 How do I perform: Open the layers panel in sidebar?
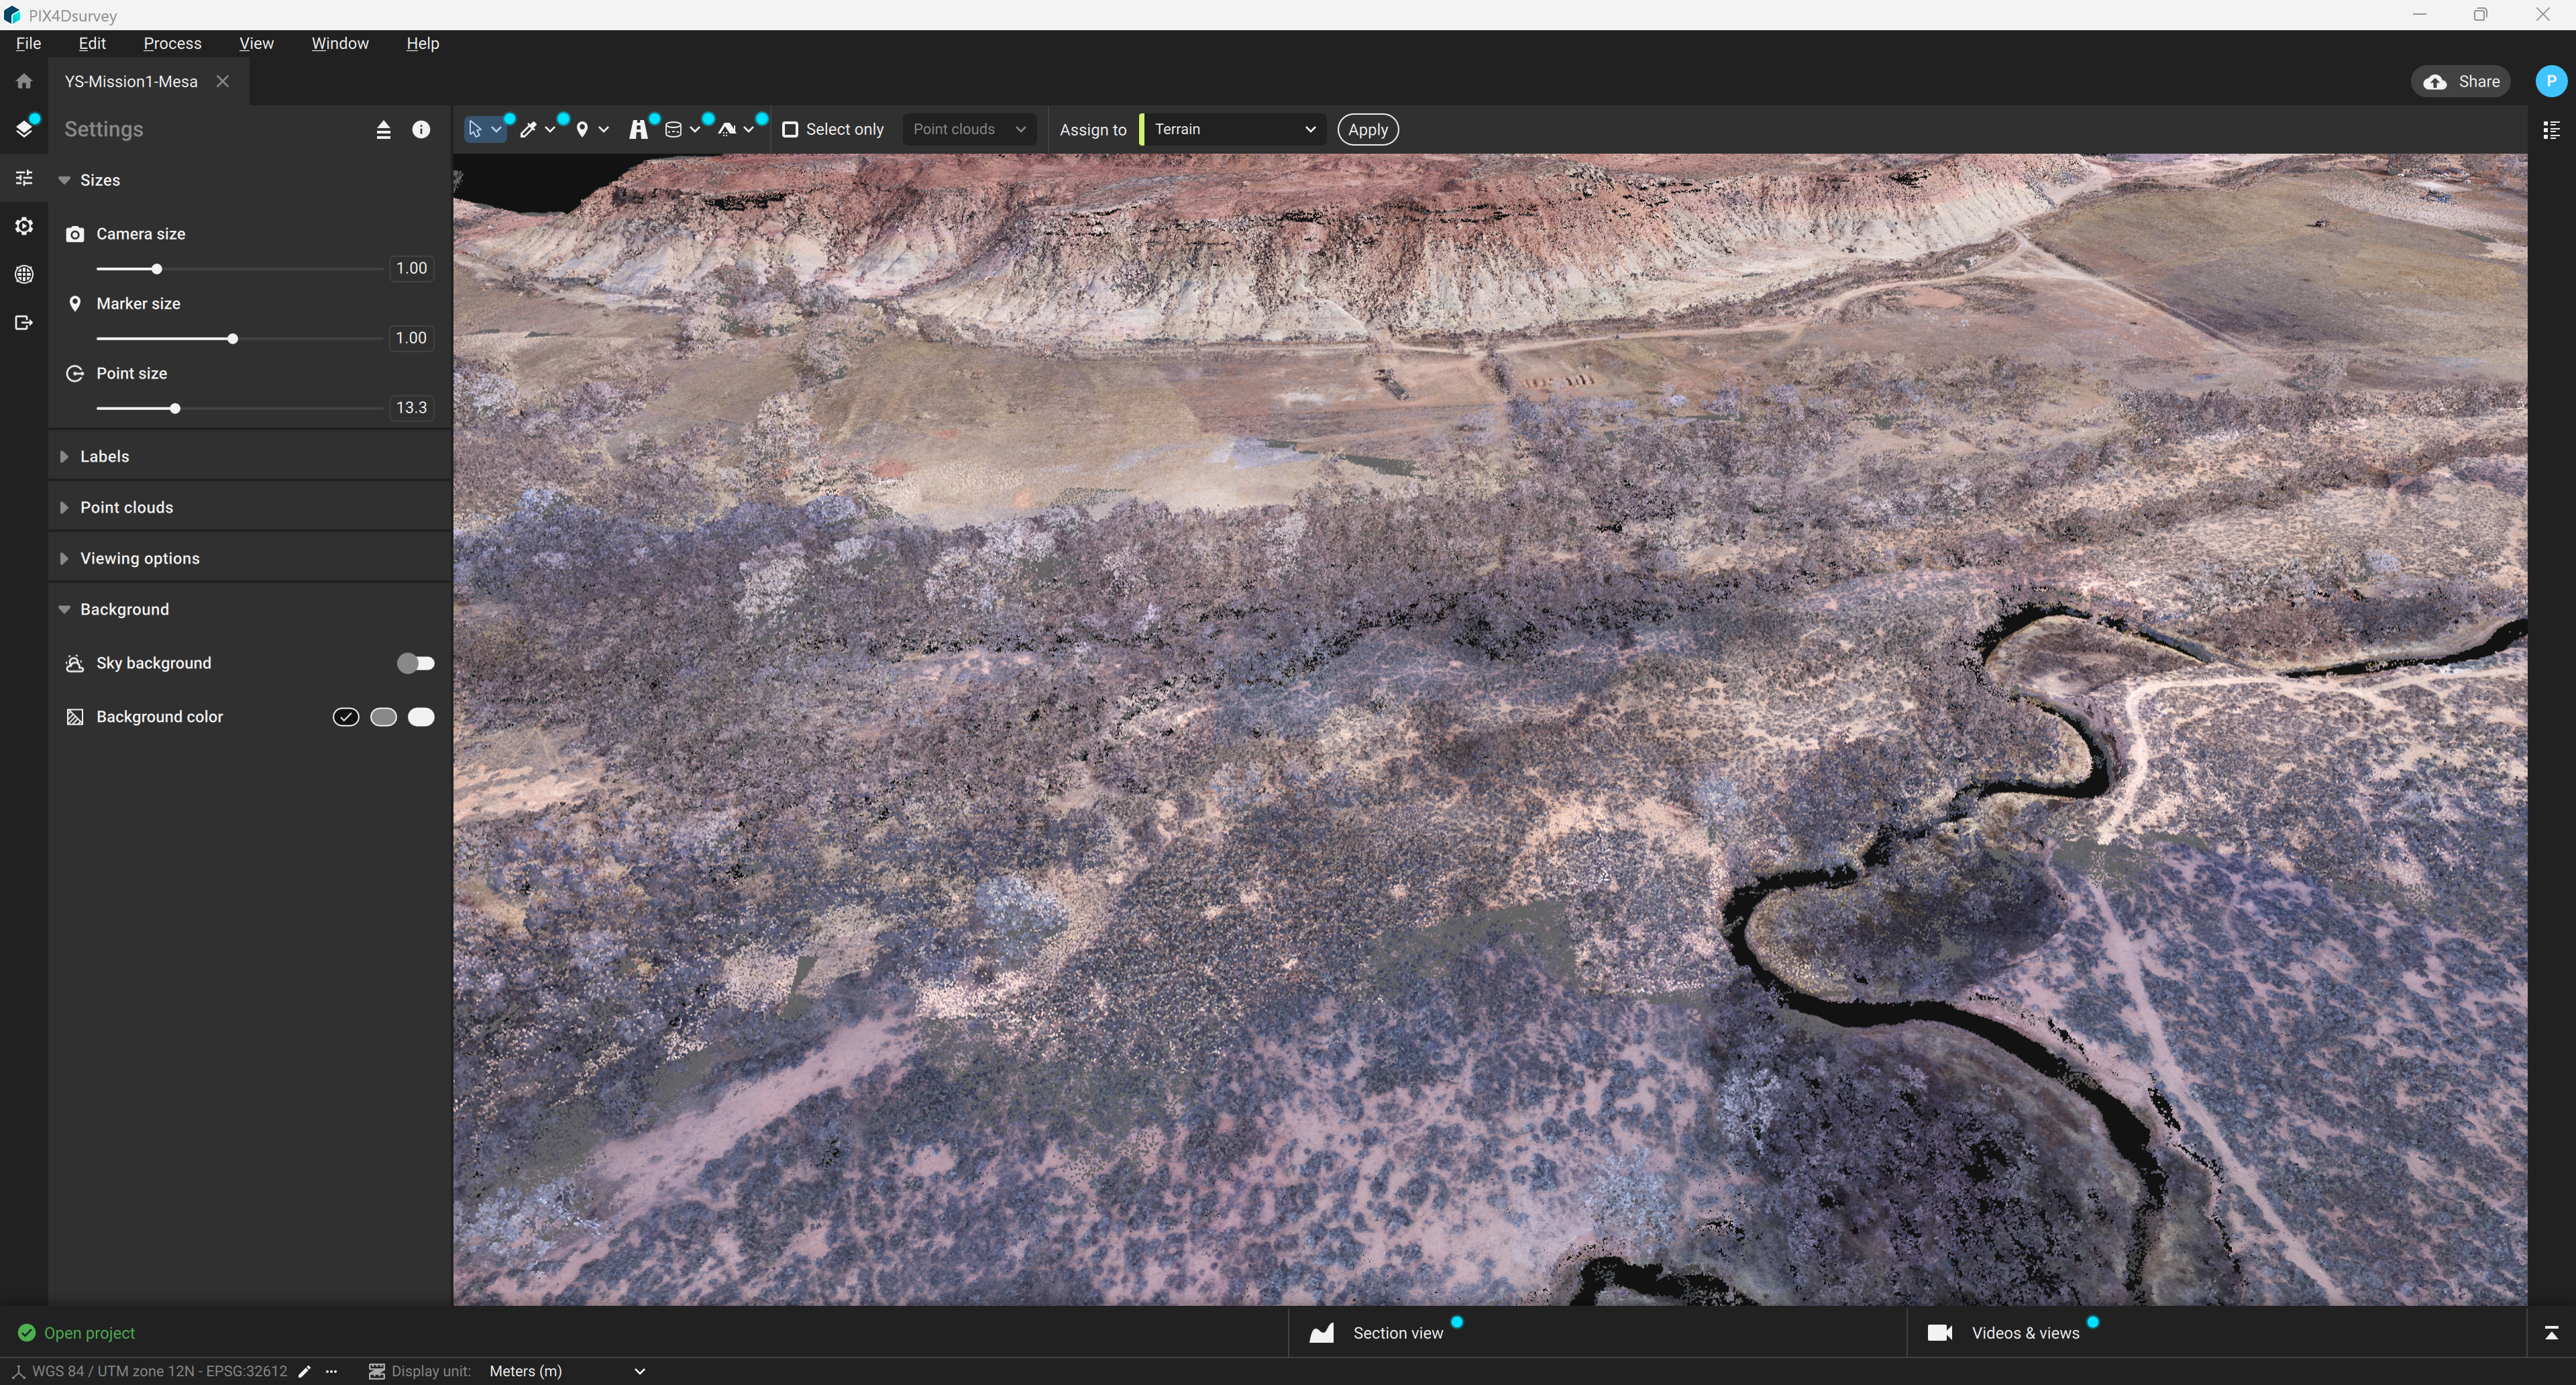(24, 129)
